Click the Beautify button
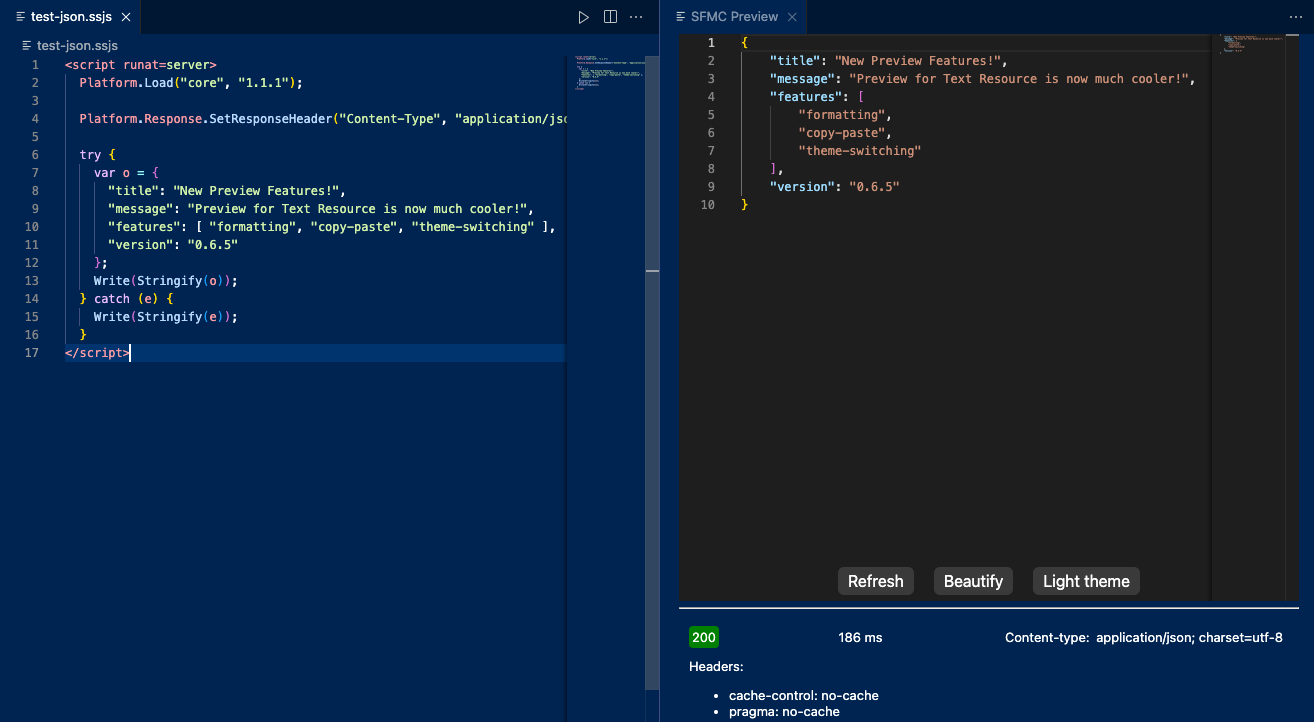The width and height of the screenshot is (1314, 722). [x=973, y=581]
